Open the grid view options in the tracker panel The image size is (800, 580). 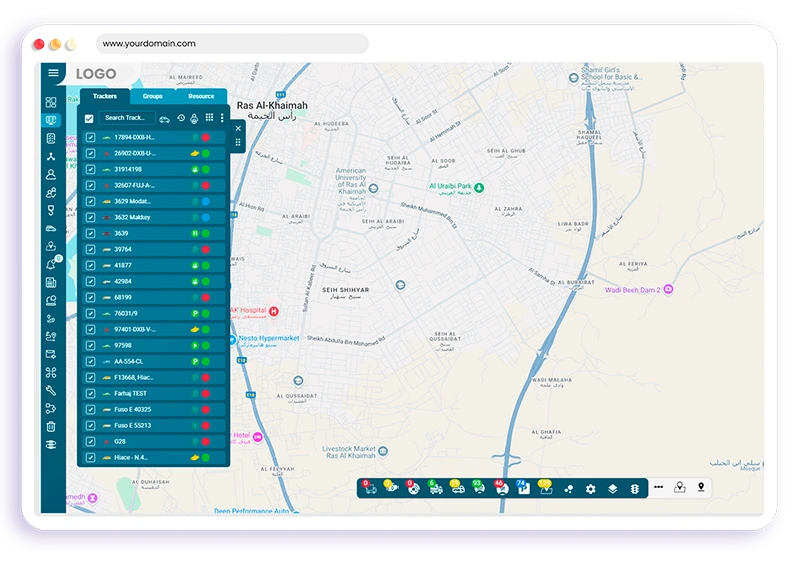pyautogui.click(x=209, y=118)
